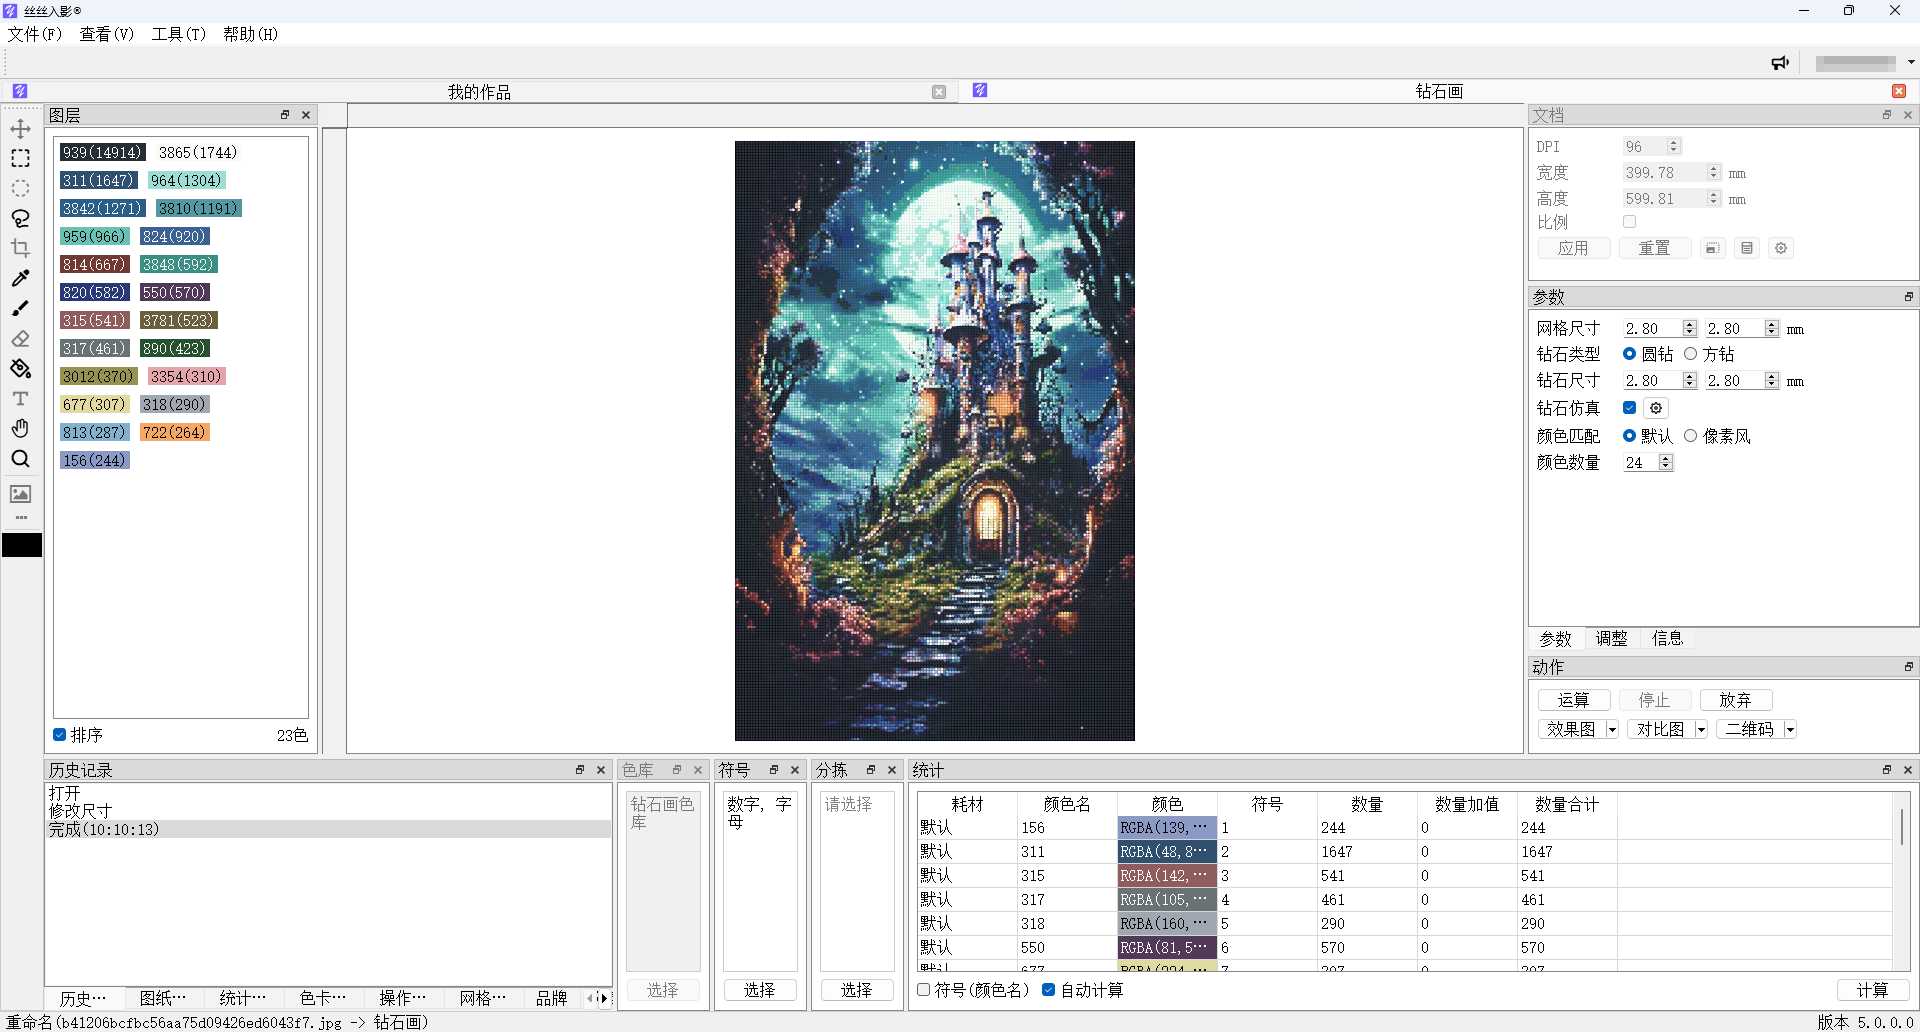This screenshot has width=1920, height=1032.
Task: Open the 二维码 dropdown arrow
Action: 1790,730
